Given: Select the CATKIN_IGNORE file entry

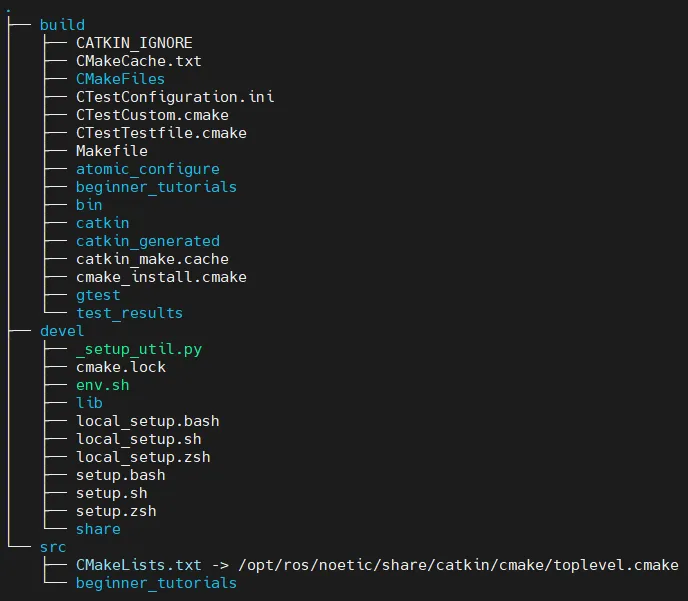Looking at the screenshot, I should click(134, 43).
